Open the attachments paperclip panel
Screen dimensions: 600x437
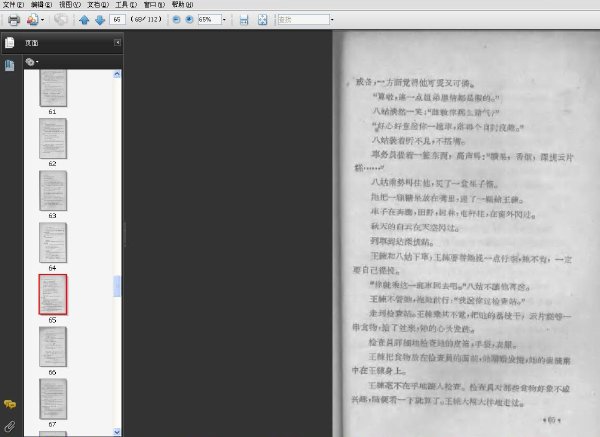10,426
